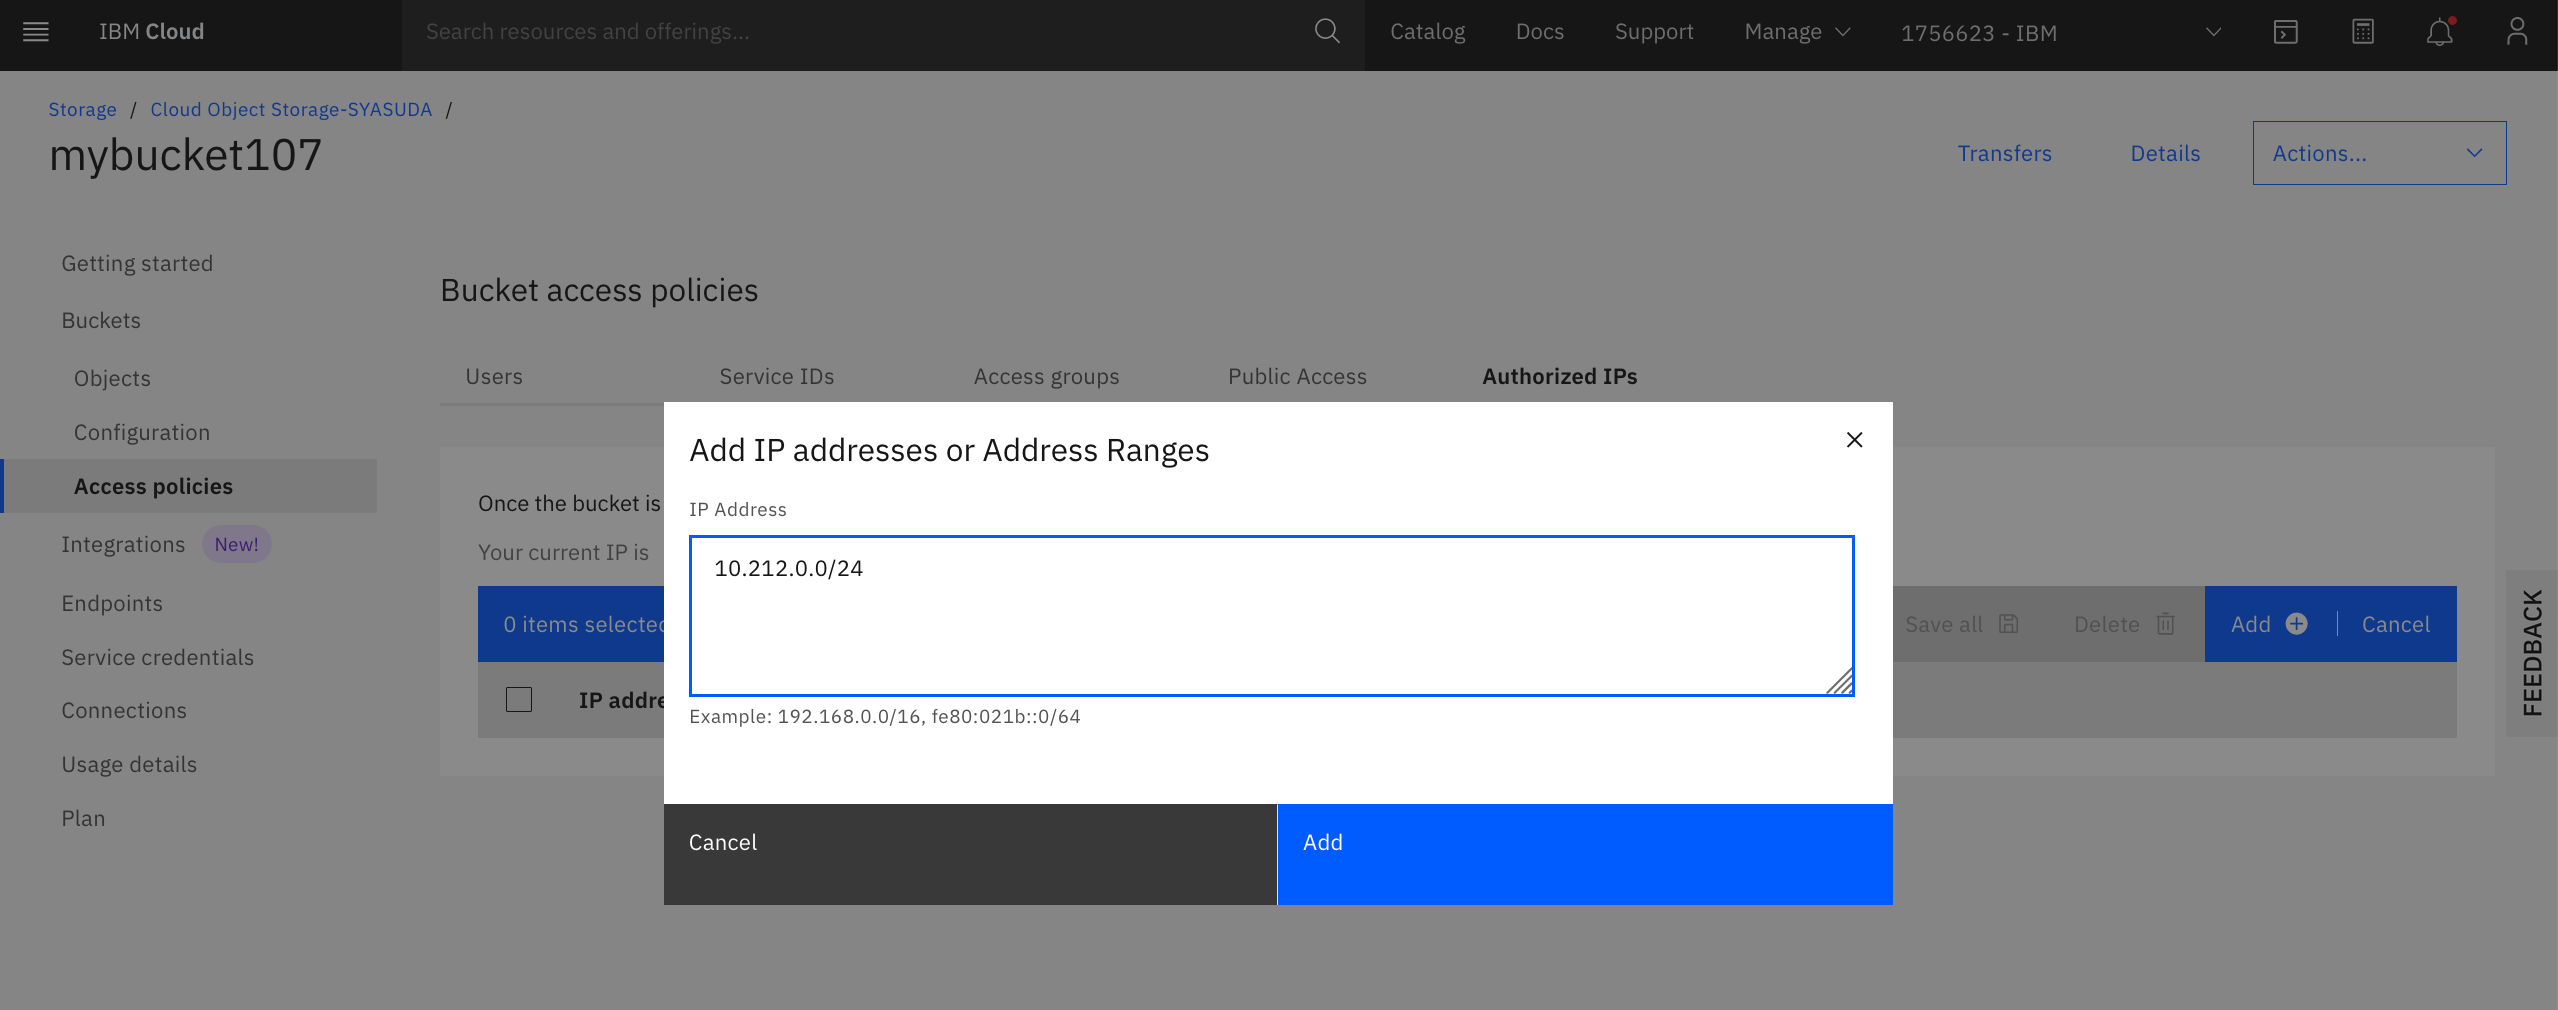2558x1010 pixels.
Task: Open the IBM Cloud Shell icon
Action: 2286,33
